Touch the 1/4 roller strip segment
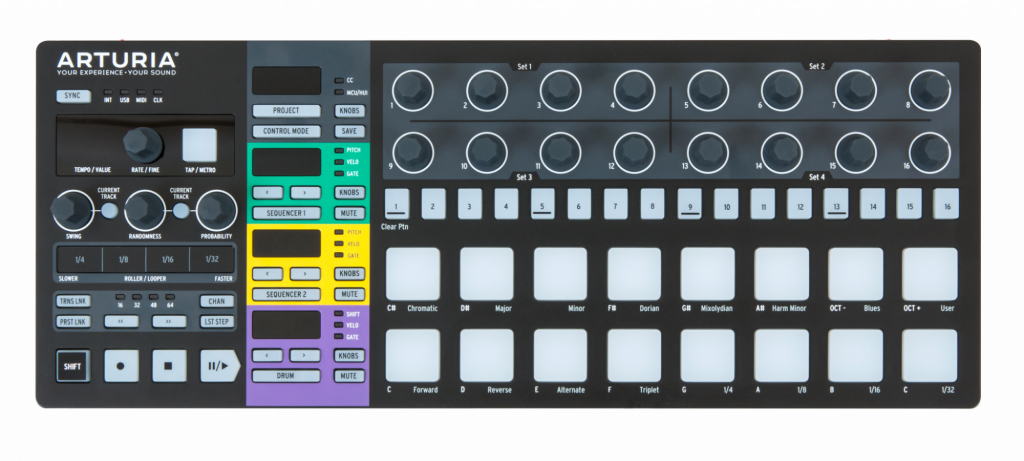This screenshot has height=461, width=1024. 79,260
